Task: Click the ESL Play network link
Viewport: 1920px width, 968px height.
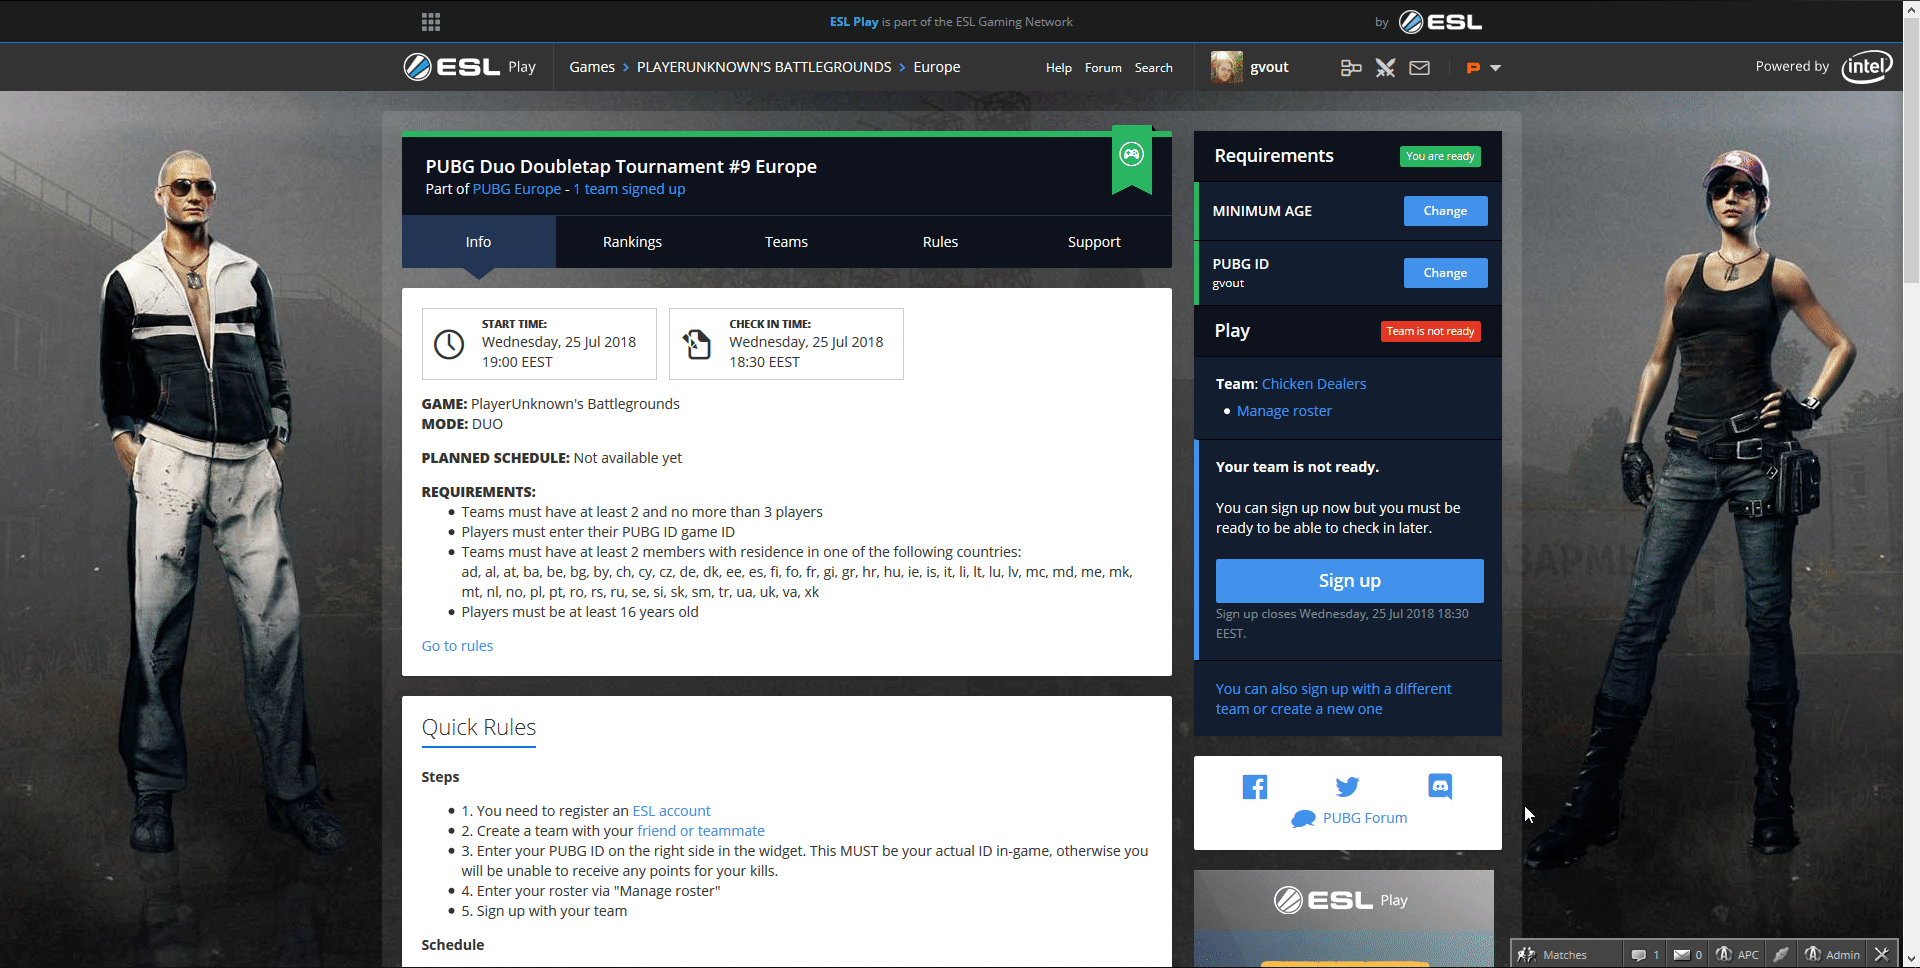Action: coord(854,22)
